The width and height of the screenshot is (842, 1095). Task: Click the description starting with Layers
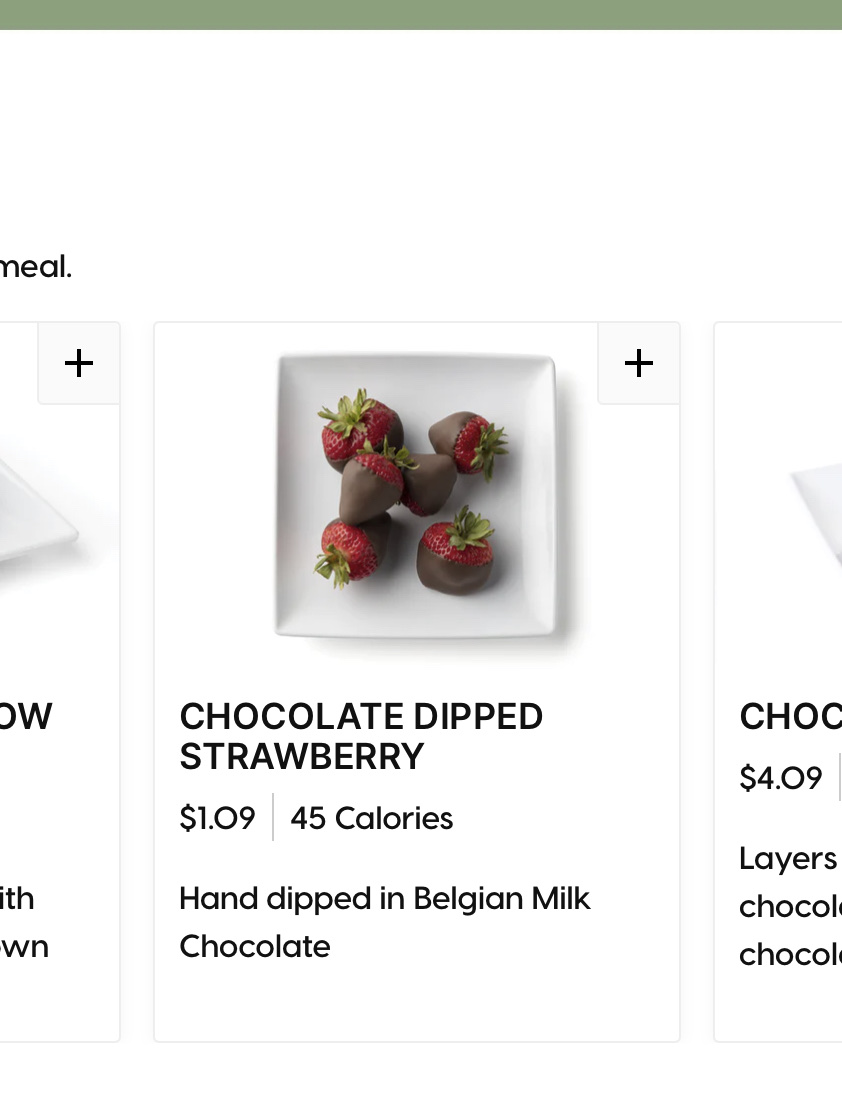pos(790,905)
